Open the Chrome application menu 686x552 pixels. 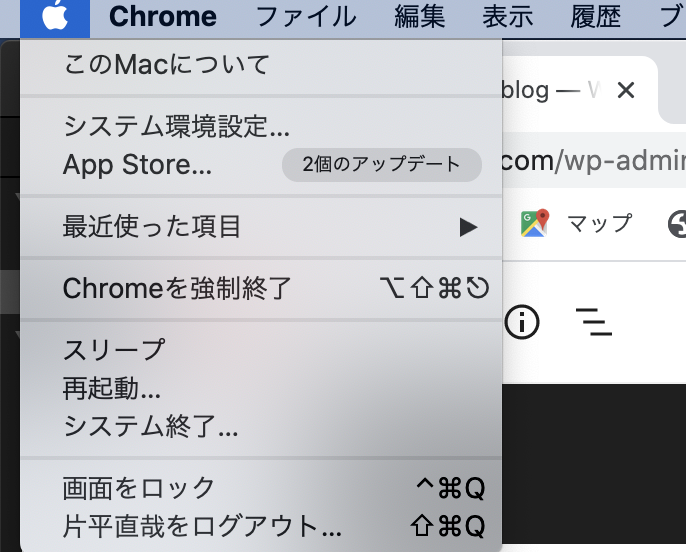163,17
